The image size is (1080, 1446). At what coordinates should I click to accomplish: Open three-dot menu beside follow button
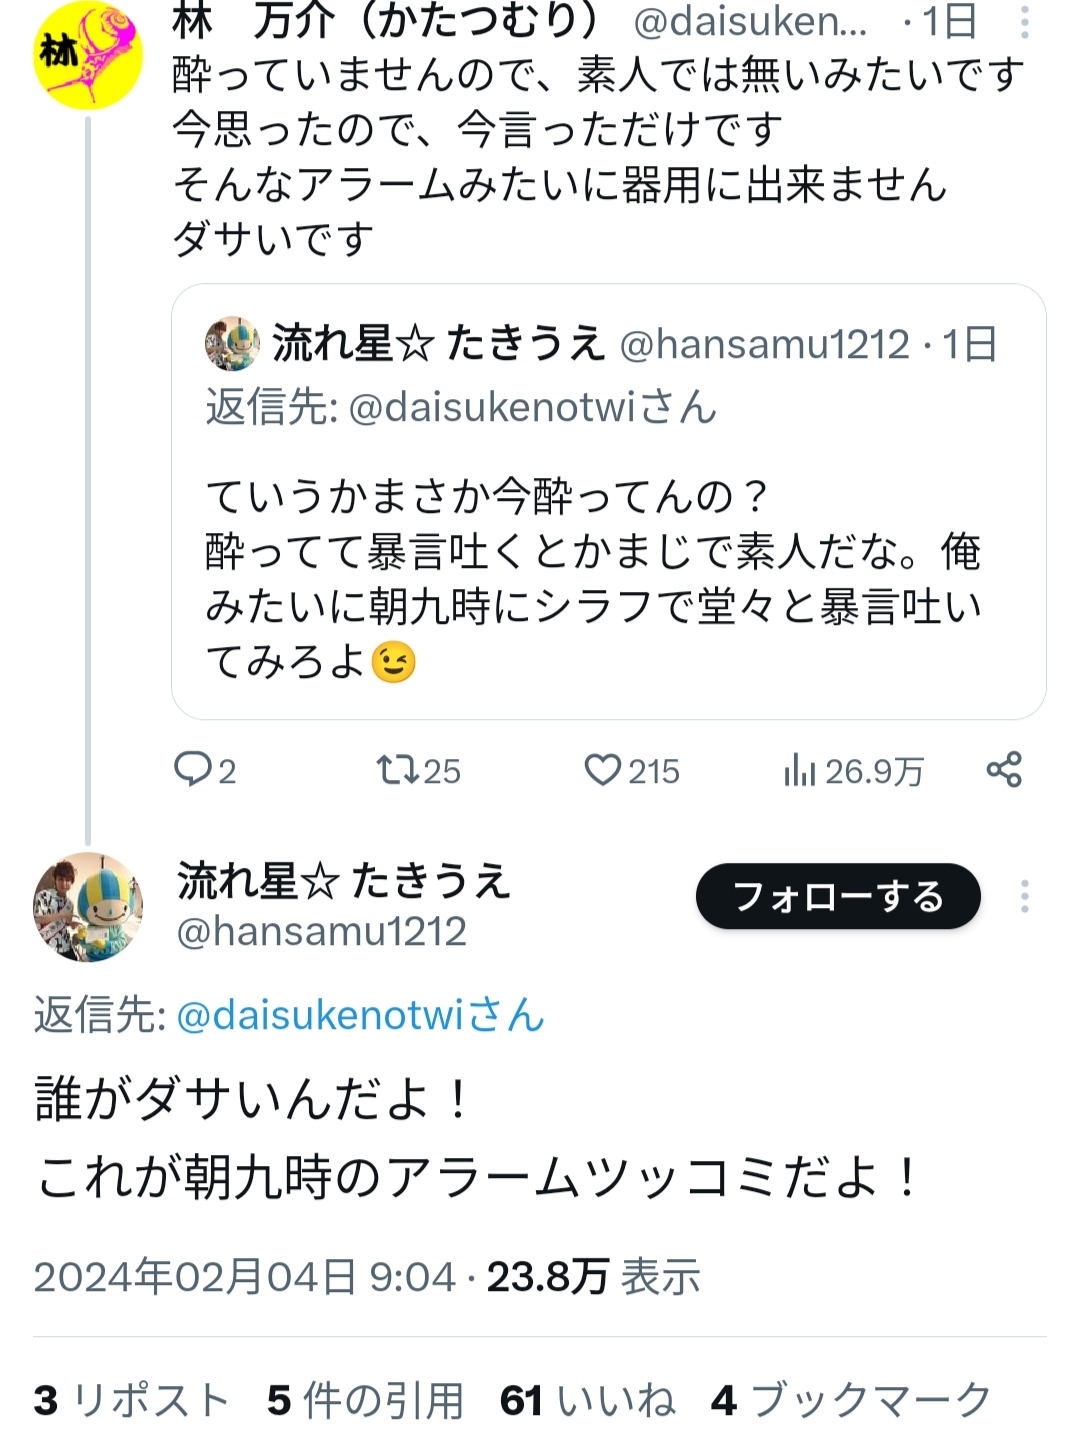pos(1024,897)
